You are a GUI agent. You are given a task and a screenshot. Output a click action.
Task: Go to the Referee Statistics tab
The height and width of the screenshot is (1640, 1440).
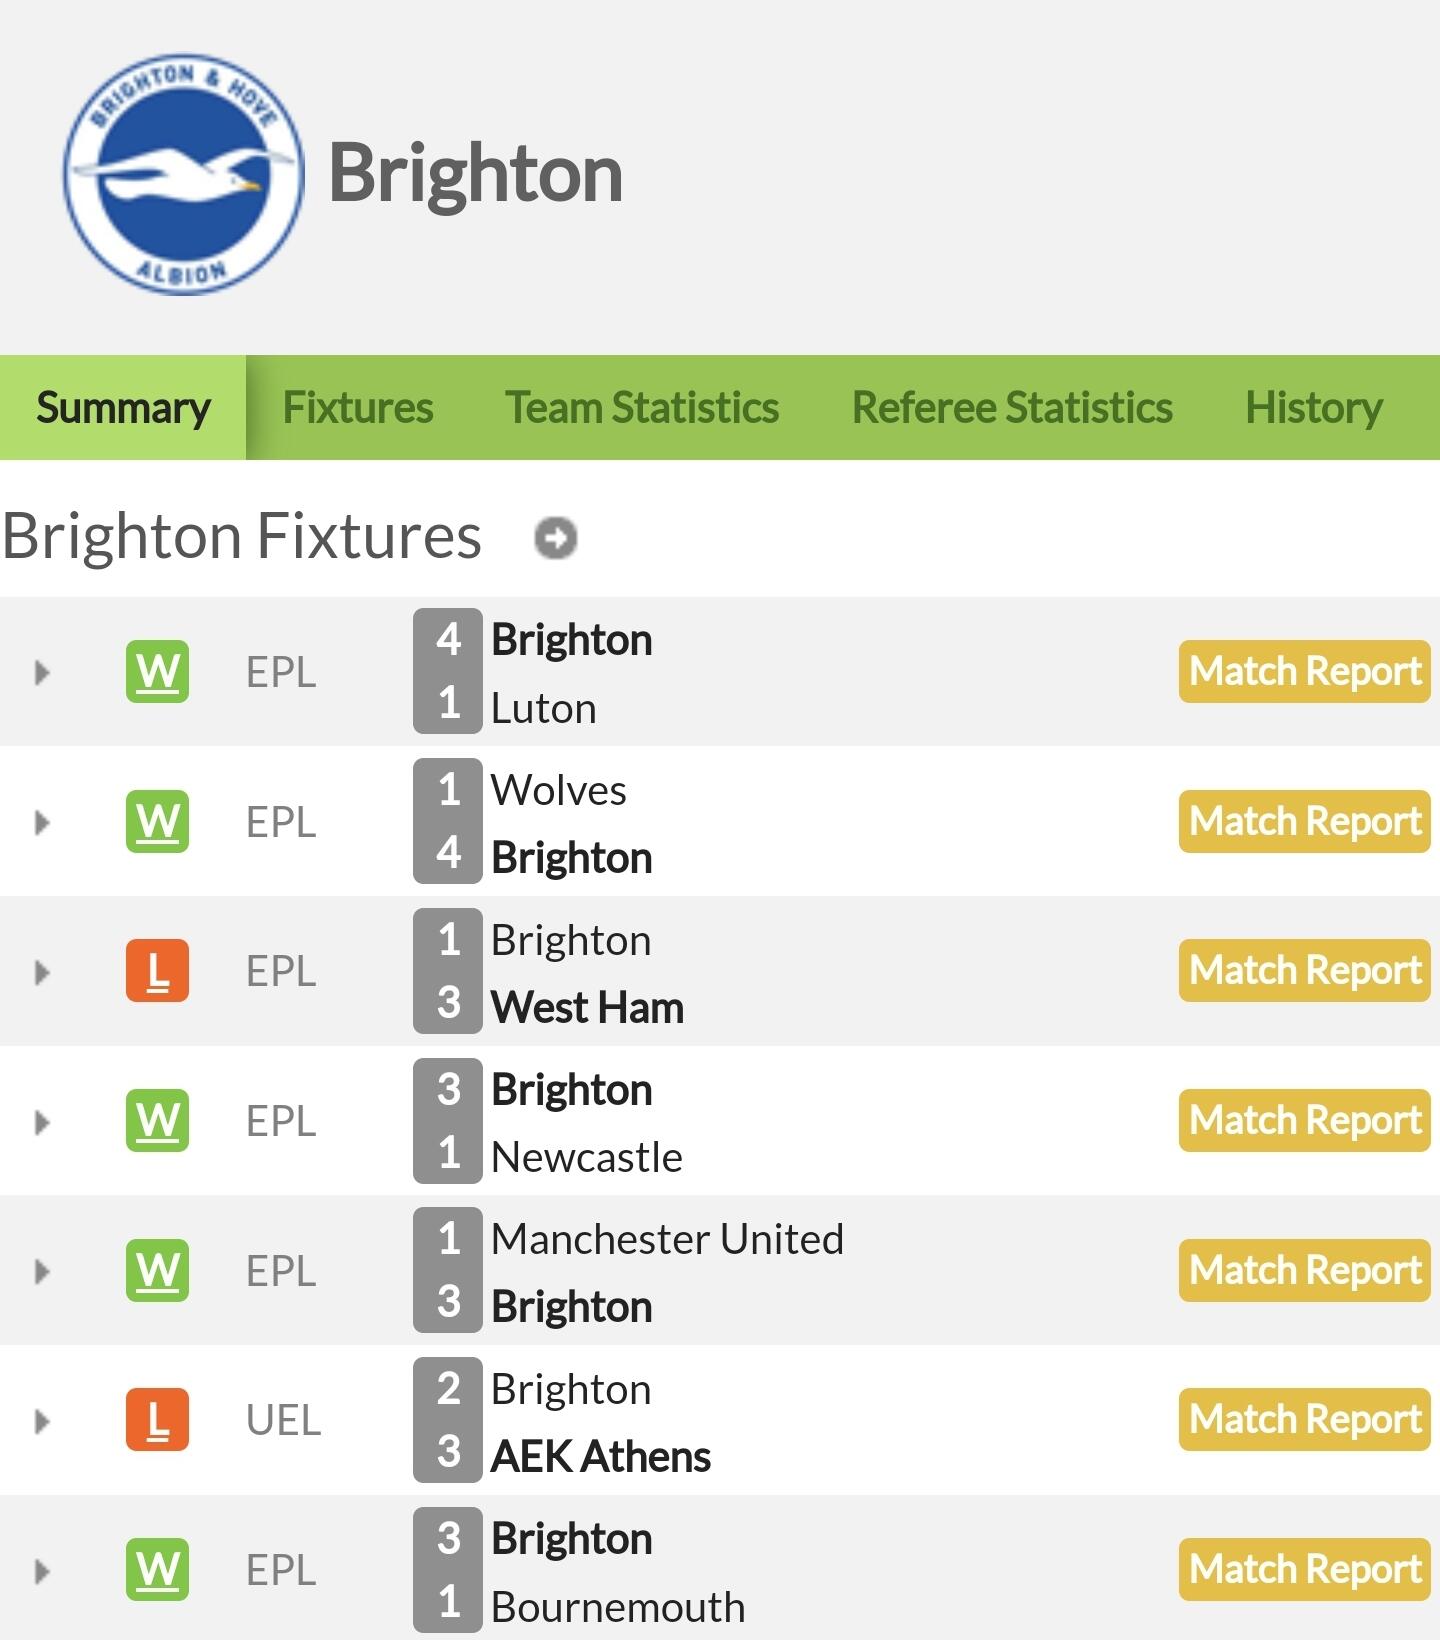point(1012,408)
